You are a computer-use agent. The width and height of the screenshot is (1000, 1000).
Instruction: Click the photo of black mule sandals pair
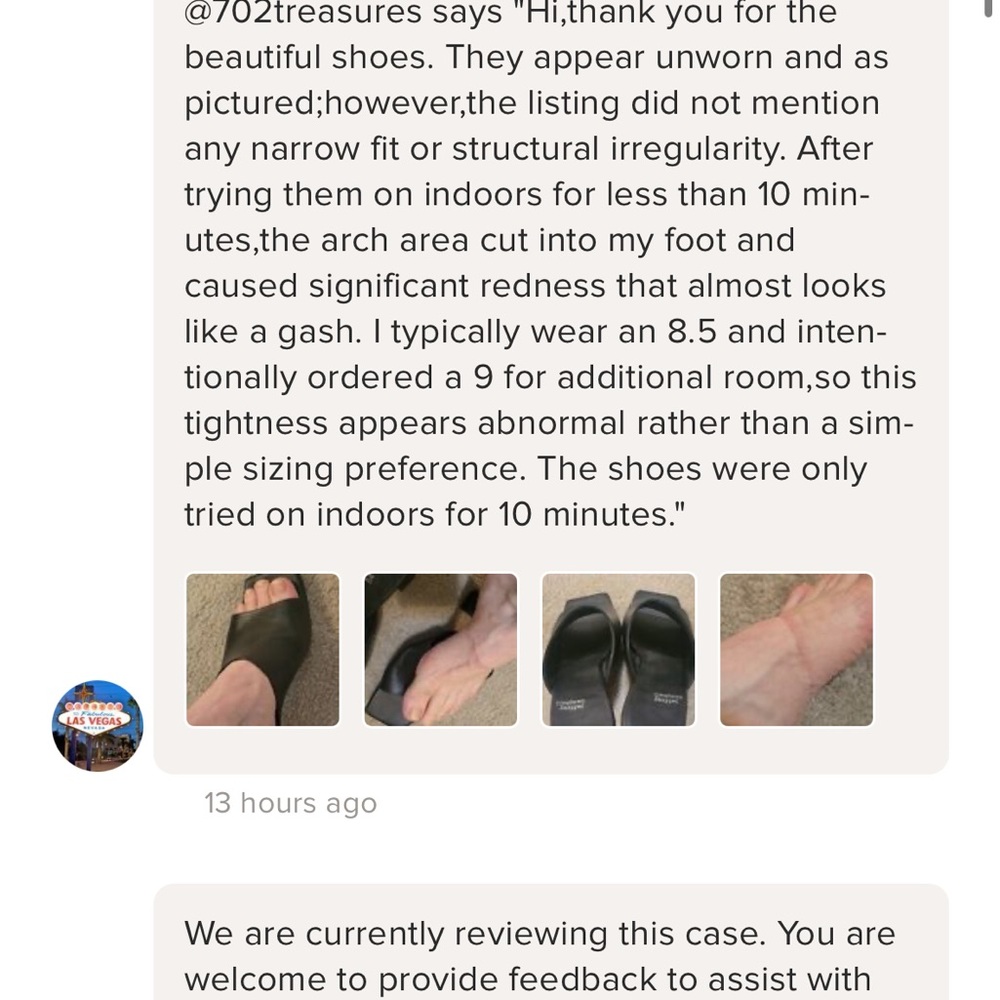coord(618,648)
